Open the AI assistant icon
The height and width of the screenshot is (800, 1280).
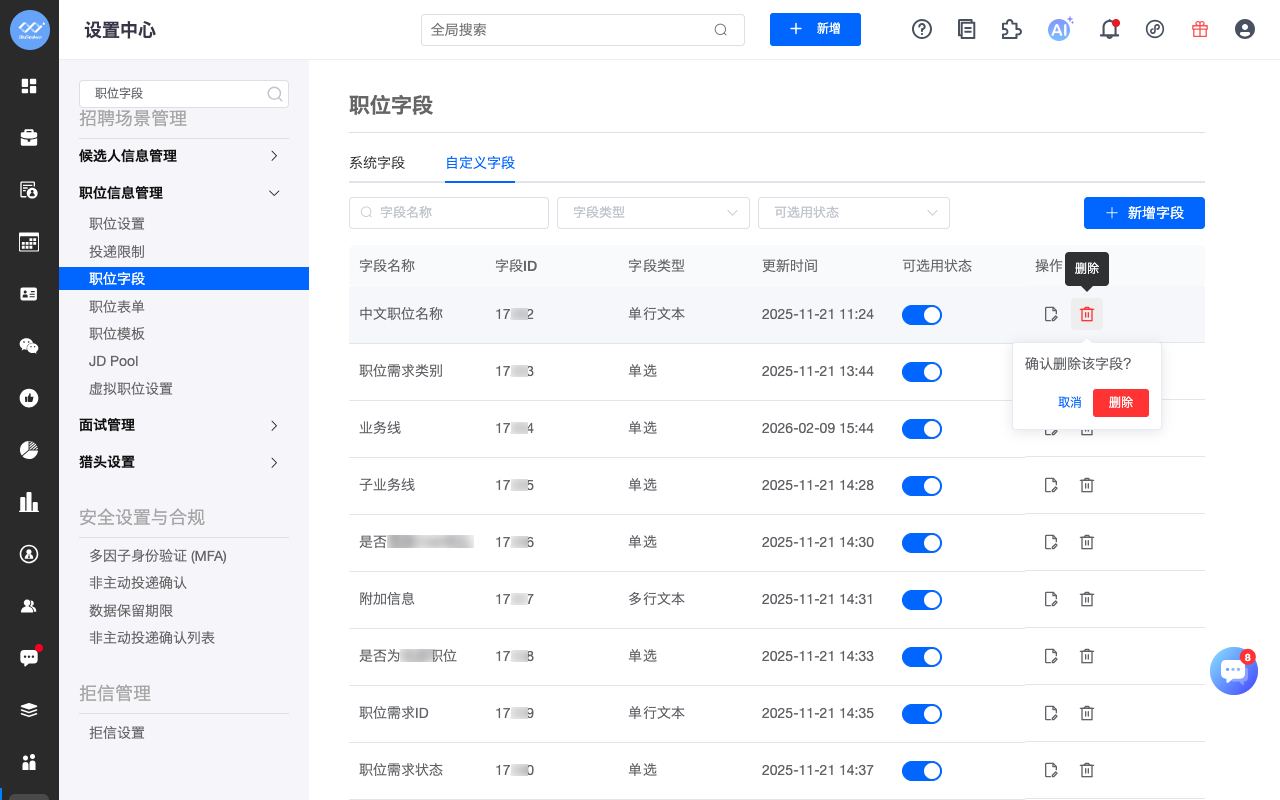tap(1059, 29)
